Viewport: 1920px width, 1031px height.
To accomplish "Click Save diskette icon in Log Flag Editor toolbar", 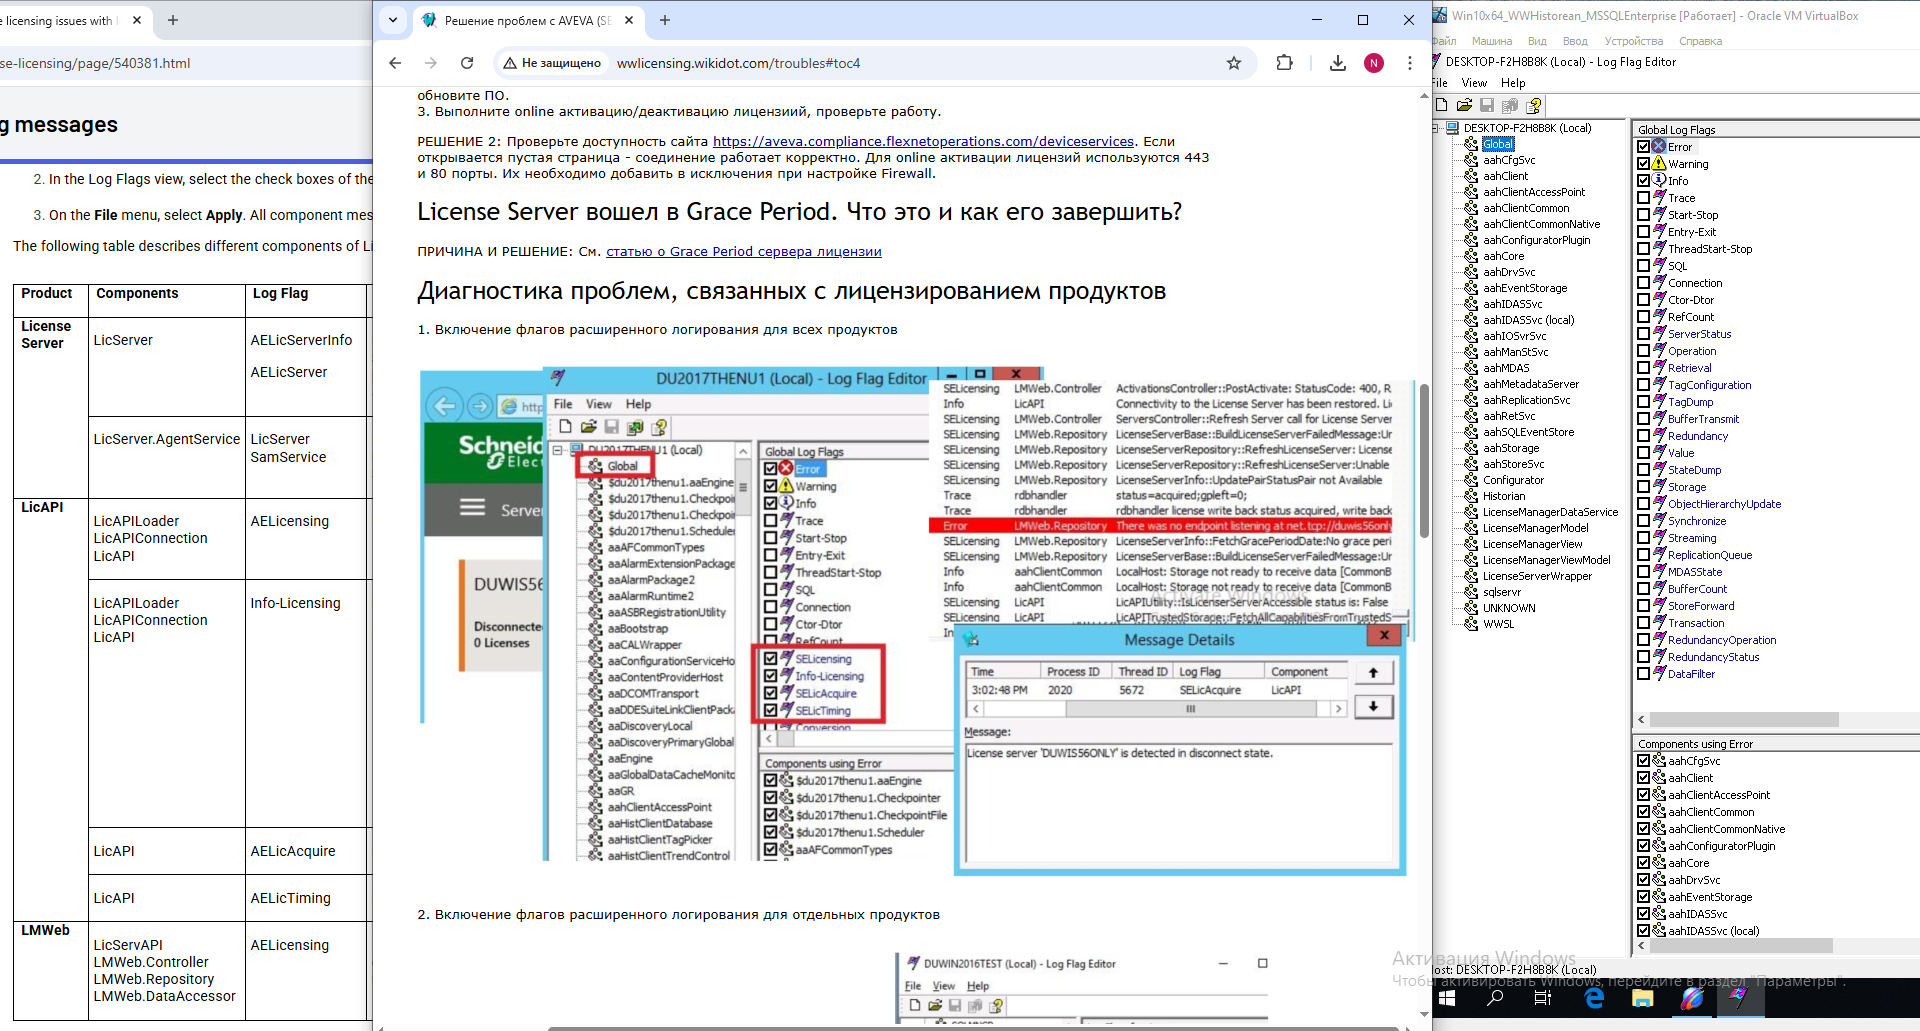I will pos(1487,105).
